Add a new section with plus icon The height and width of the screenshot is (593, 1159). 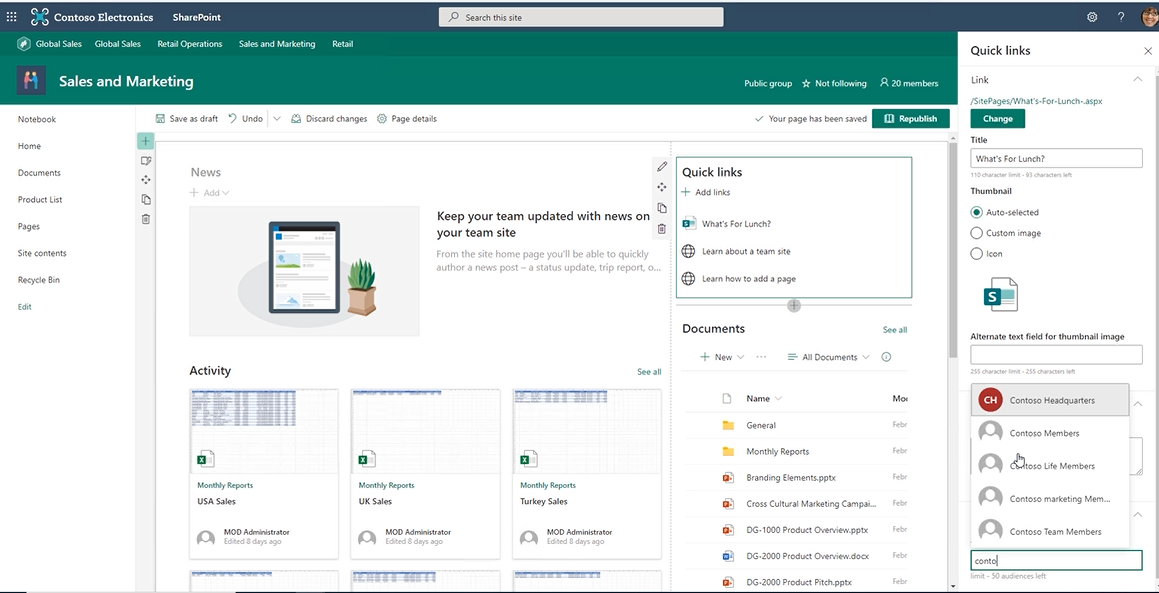[146, 141]
